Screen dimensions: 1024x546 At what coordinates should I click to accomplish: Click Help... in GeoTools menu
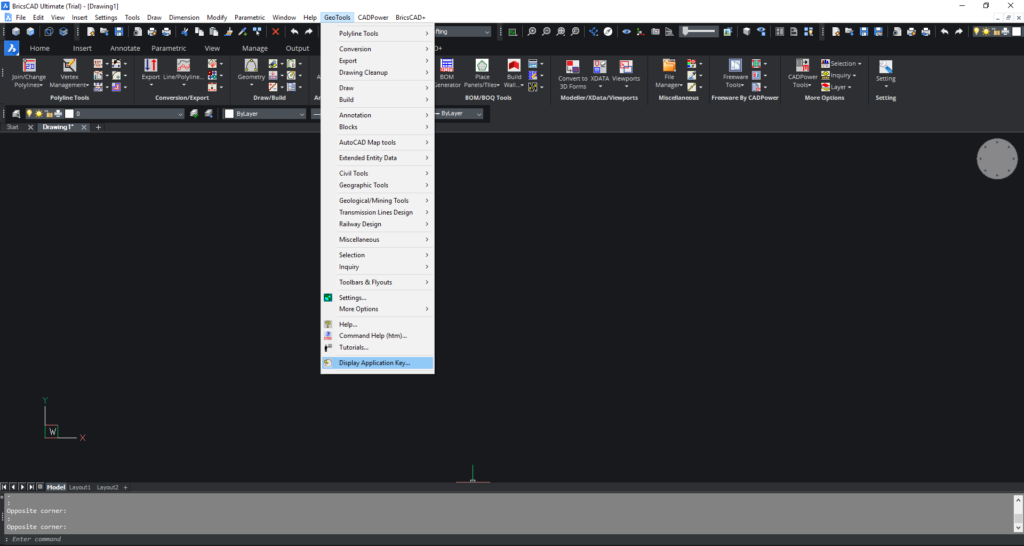377,324
